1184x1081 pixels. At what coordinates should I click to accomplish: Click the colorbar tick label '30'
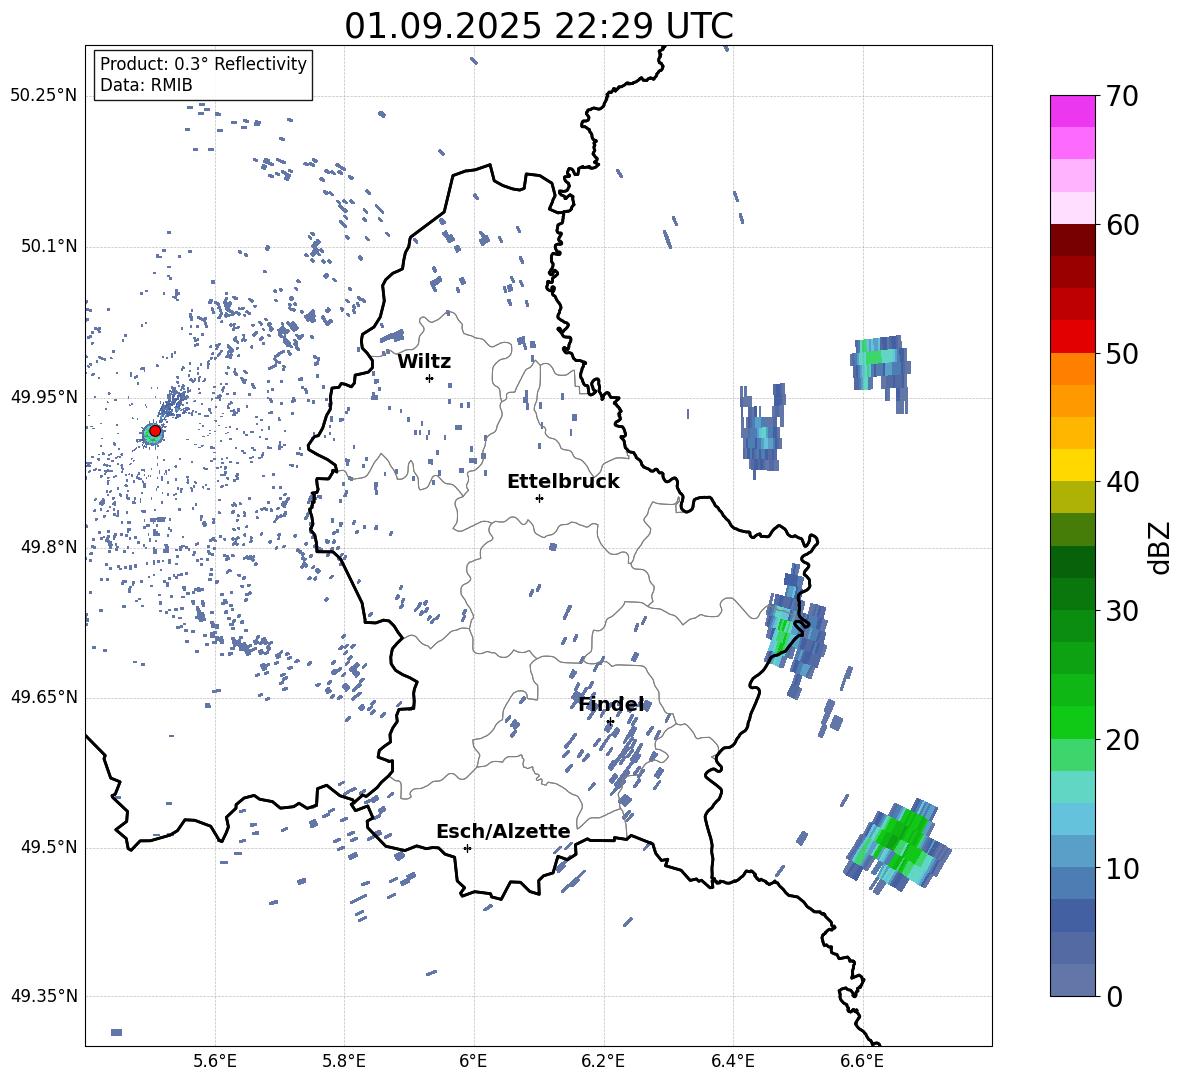point(1123,611)
